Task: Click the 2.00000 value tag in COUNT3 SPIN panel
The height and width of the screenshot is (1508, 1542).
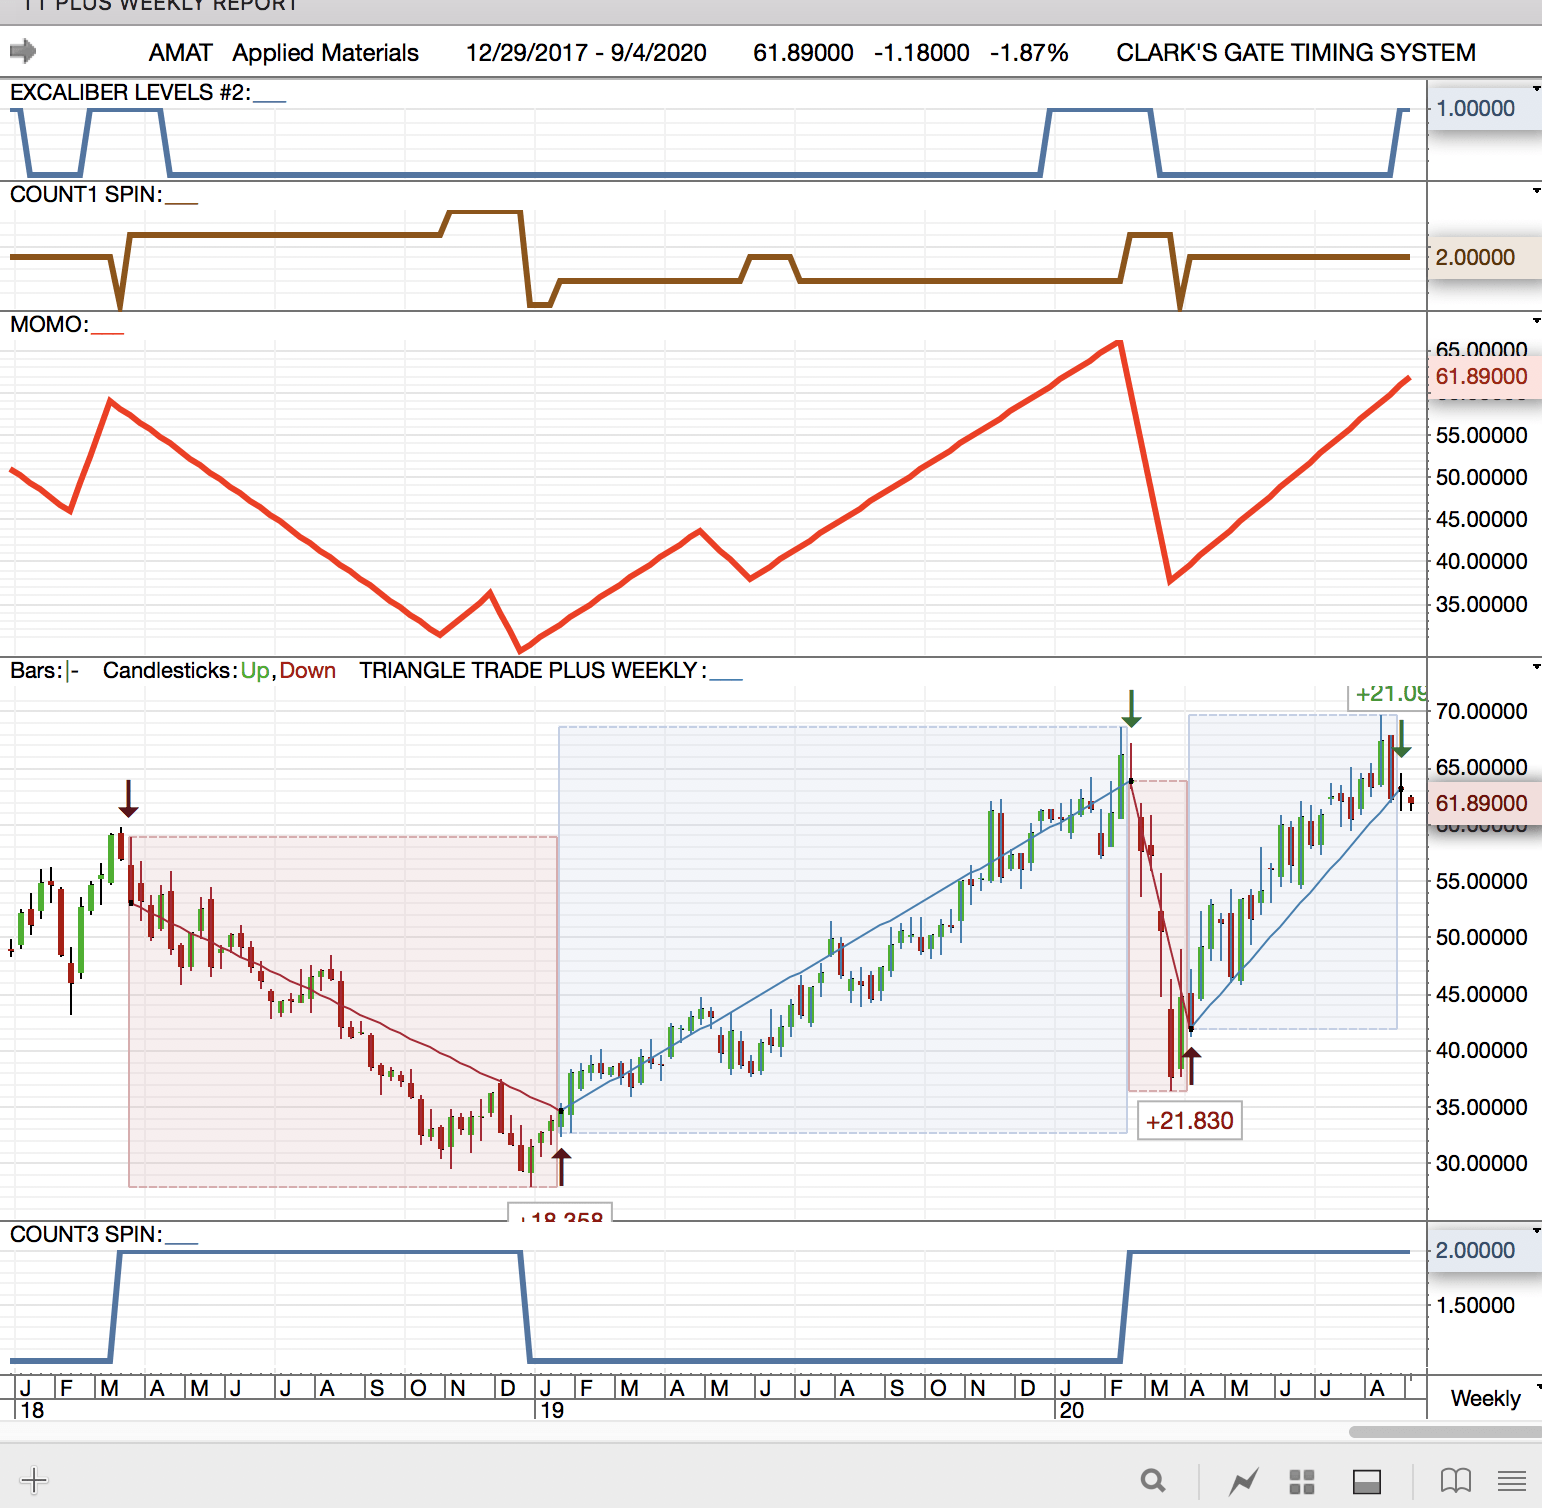Action: point(1484,1250)
